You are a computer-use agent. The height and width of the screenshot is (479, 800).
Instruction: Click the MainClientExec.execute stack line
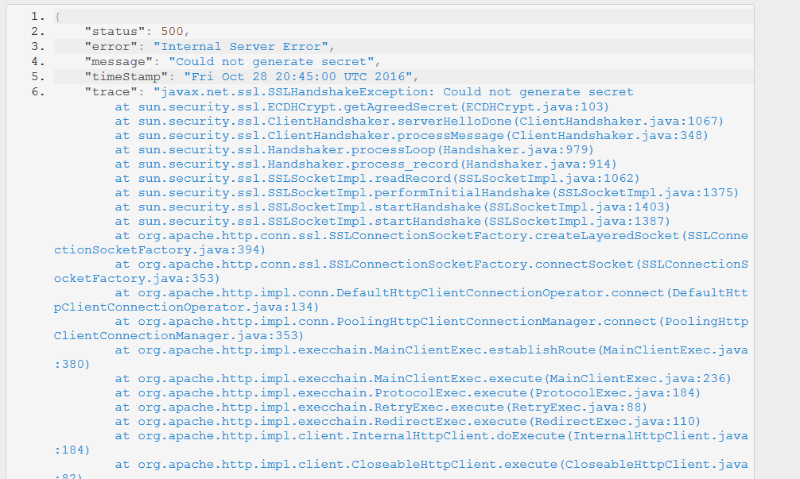423,379
